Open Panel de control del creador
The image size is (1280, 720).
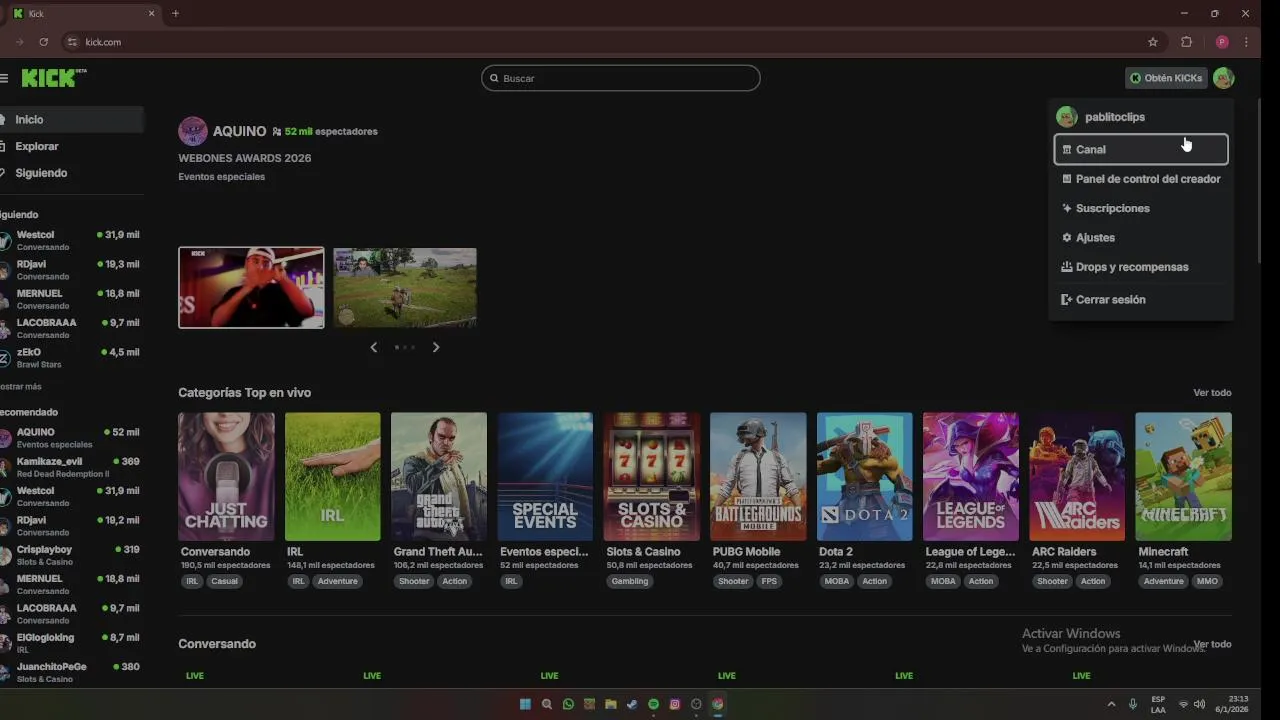click(x=1141, y=179)
